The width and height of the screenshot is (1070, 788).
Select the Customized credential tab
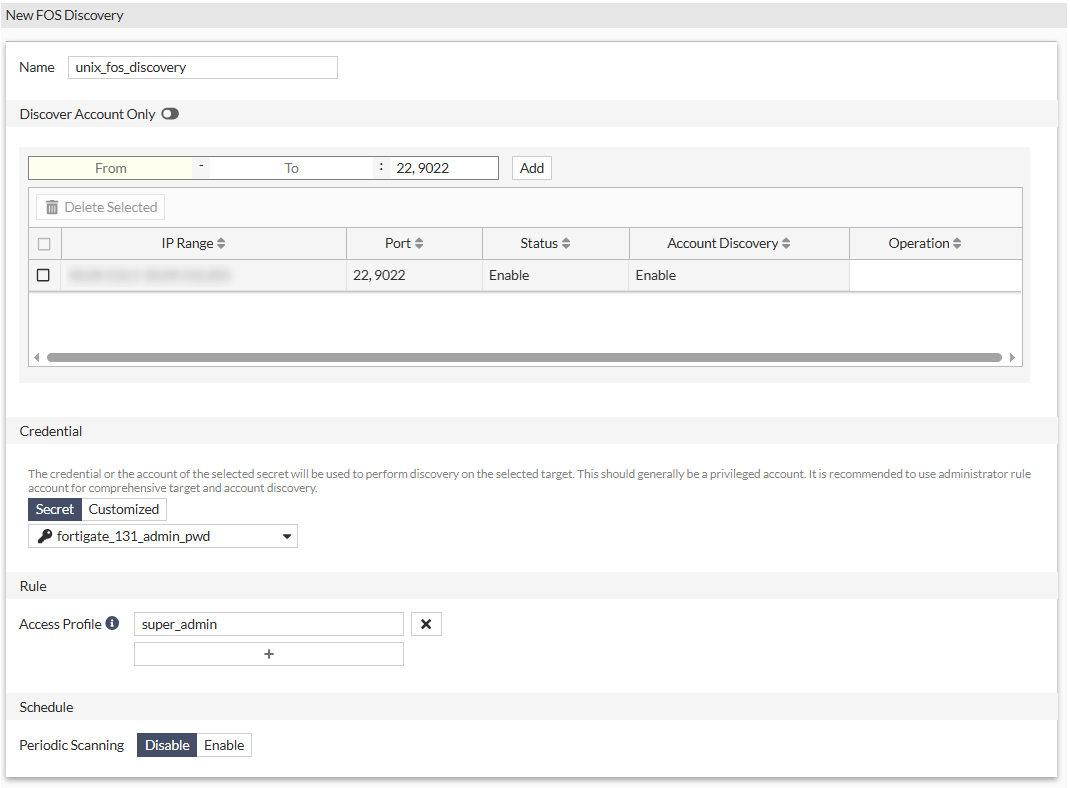click(x=124, y=510)
